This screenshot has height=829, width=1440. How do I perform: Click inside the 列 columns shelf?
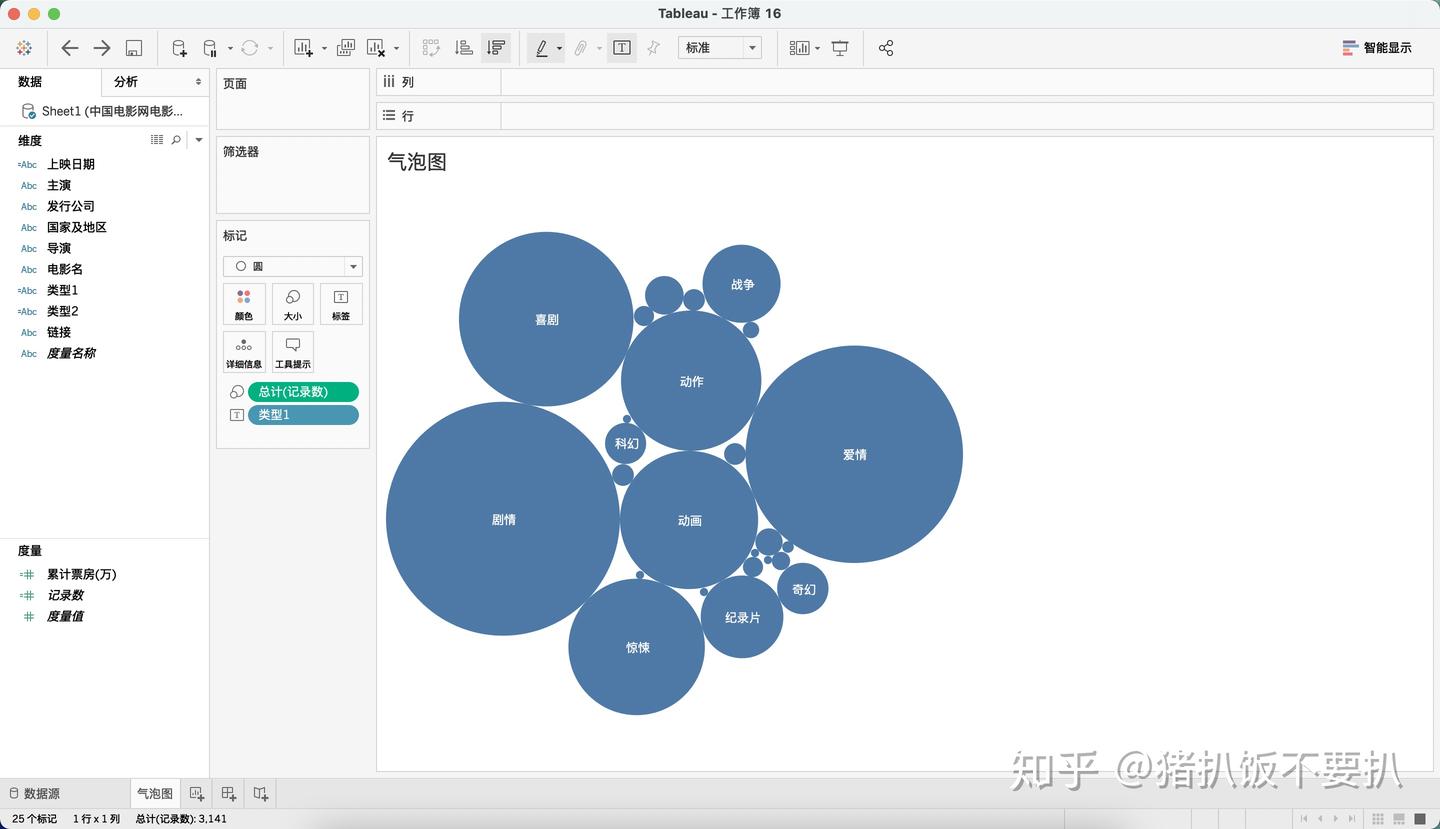tap(966, 82)
